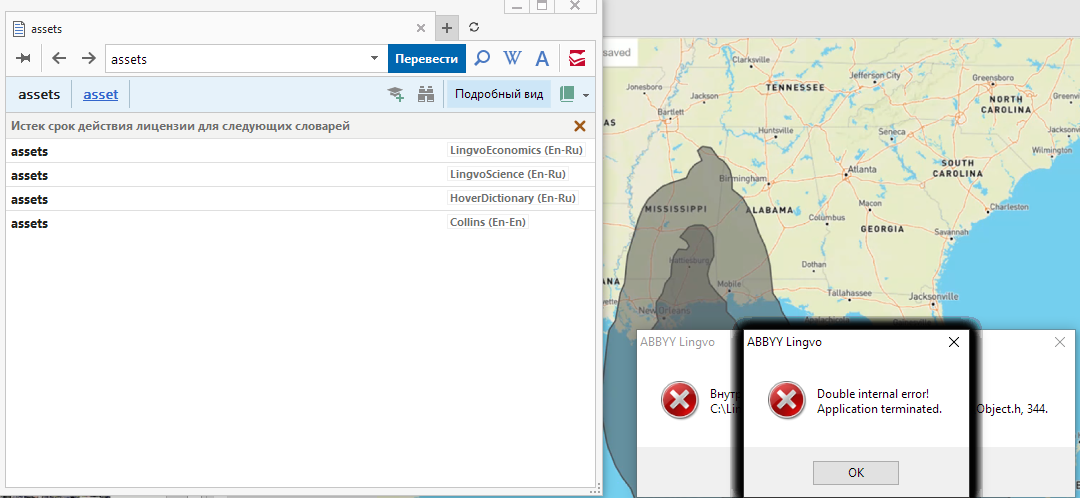Close the background ABBYY Lingvo error dialog
1080x498 pixels.
point(1060,342)
